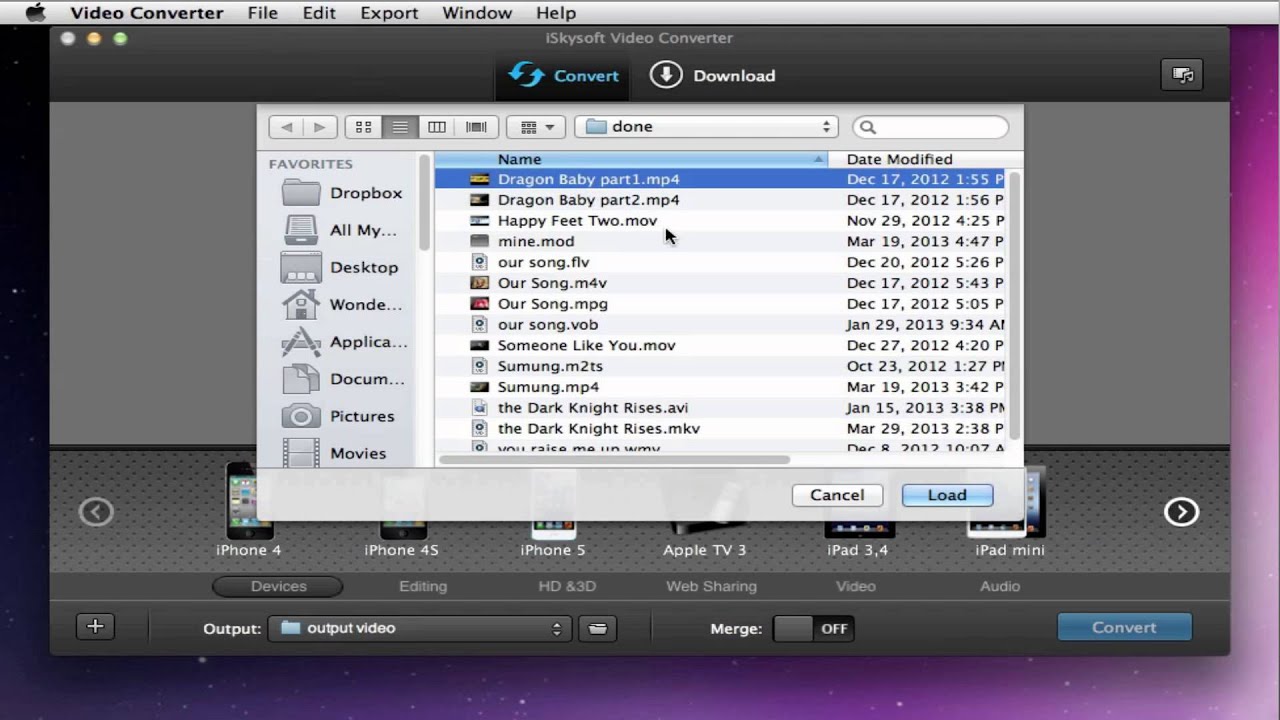Open the item arrangement dropdown
This screenshot has height=720, width=1280.
coord(537,127)
